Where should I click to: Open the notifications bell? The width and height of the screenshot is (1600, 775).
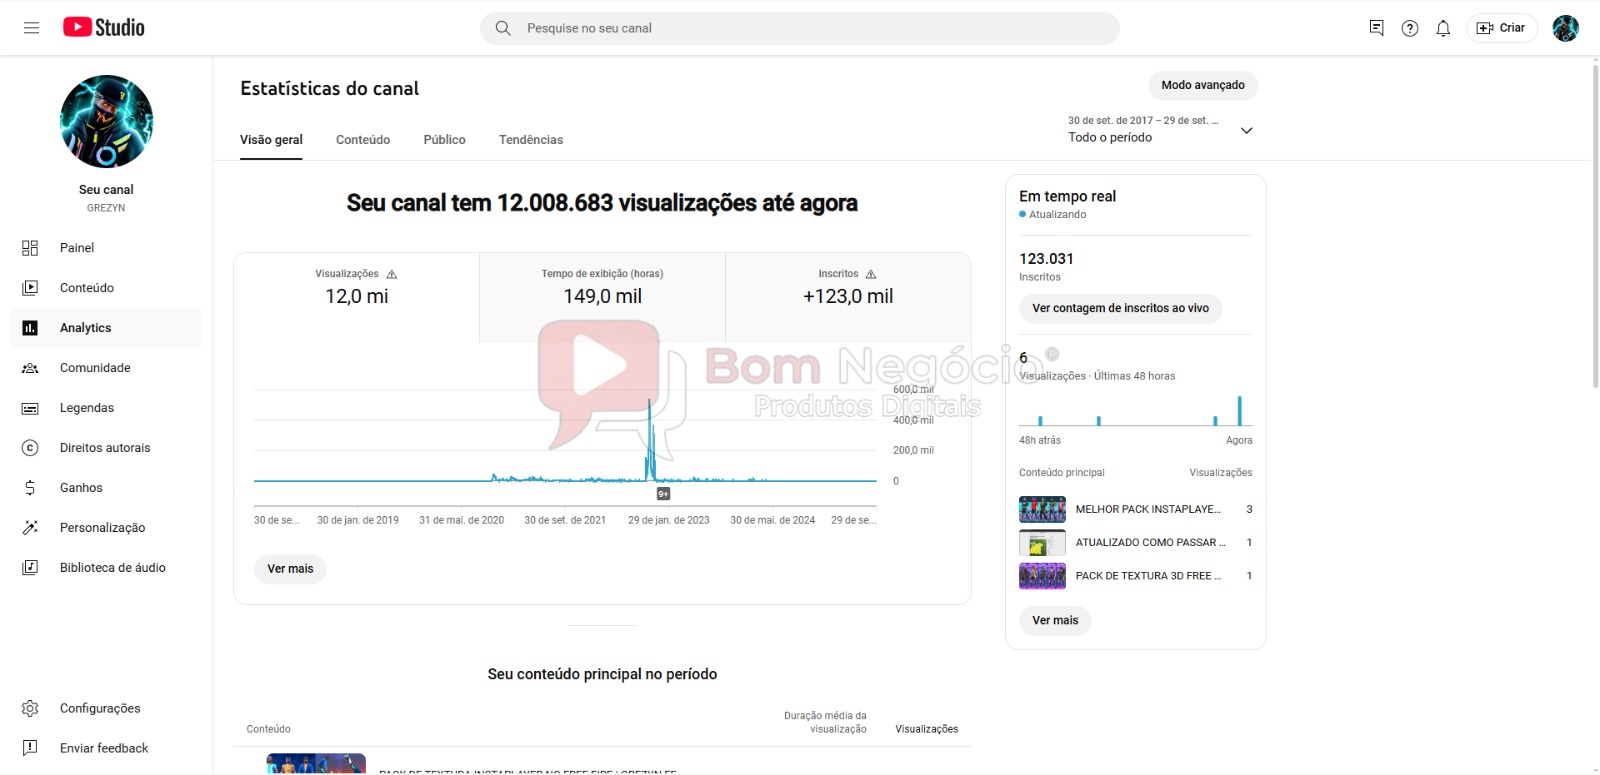pyautogui.click(x=1443, y=28)
